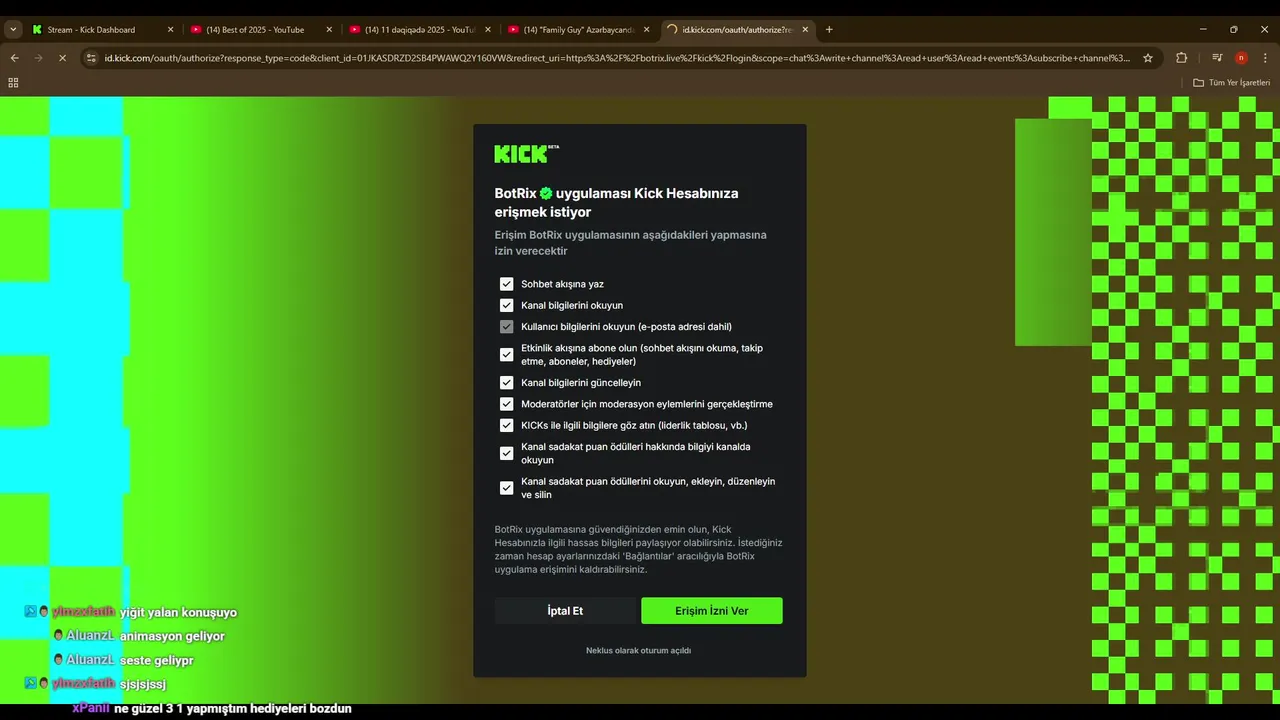Open the Chrome profile avatar
The width and height of the screenshot is (1280, 720).
1241,58
